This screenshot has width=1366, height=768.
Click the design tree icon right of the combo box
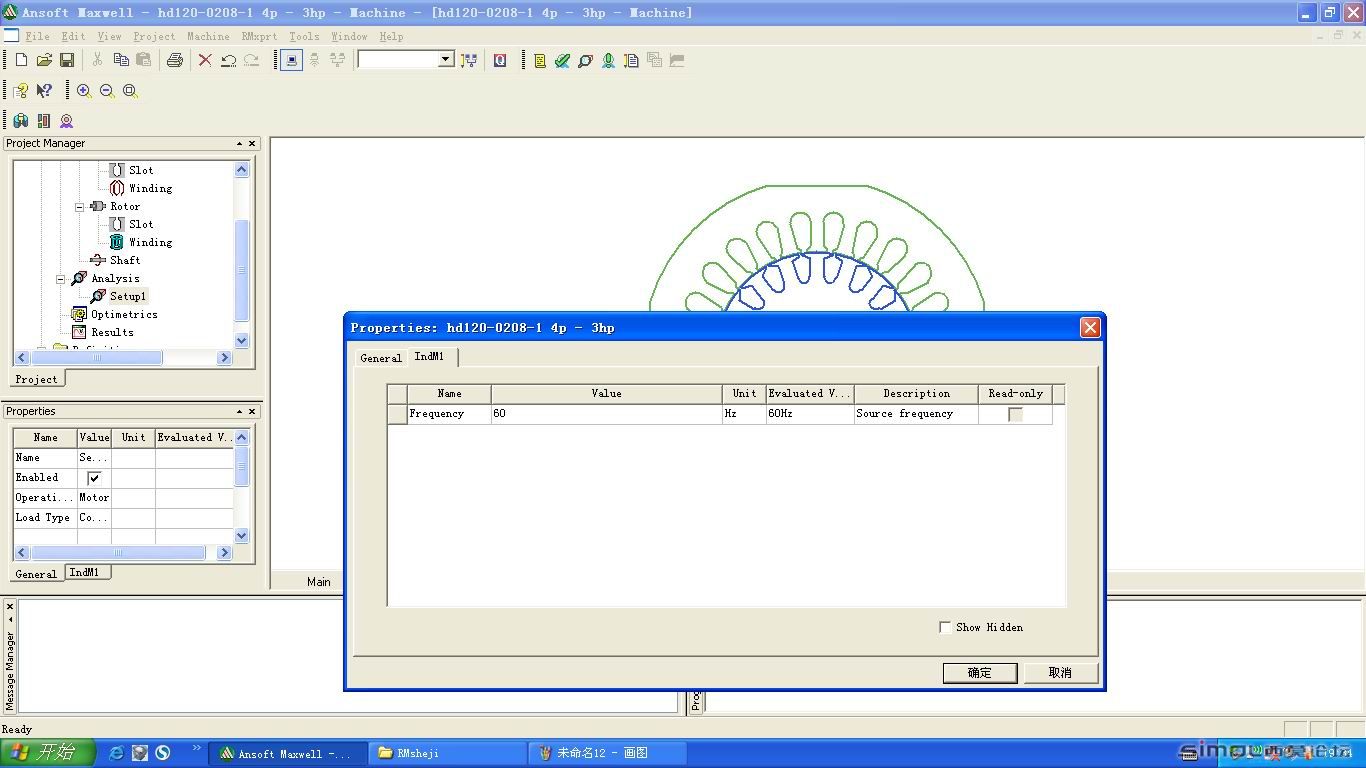468,60
